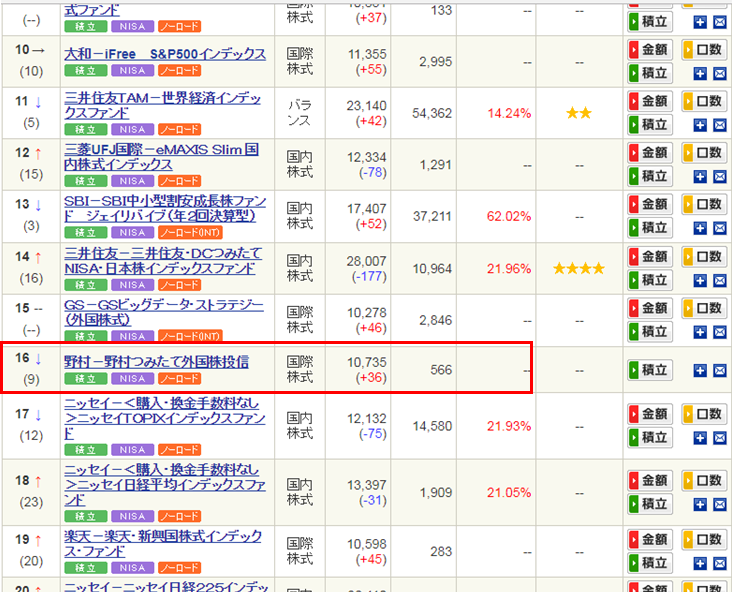
Task: Click 金額 button for 三井住友TAM-世界経済インデックス
Action: [650, 101]
